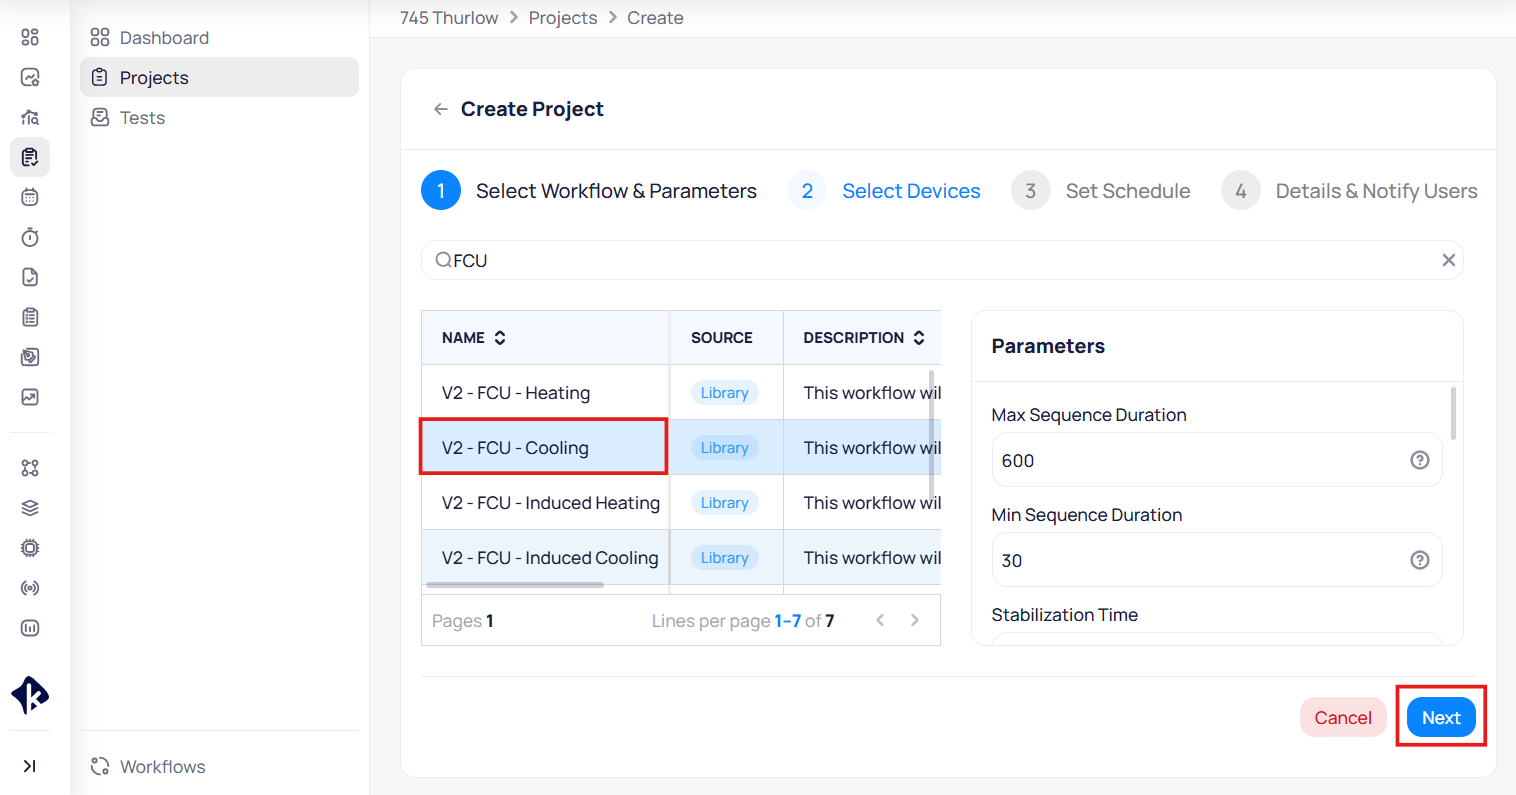Viewport: 1516px width, 795px height.
Task: Click help icon for Max Sequence Duration
Action: [x=1419, y=460]
